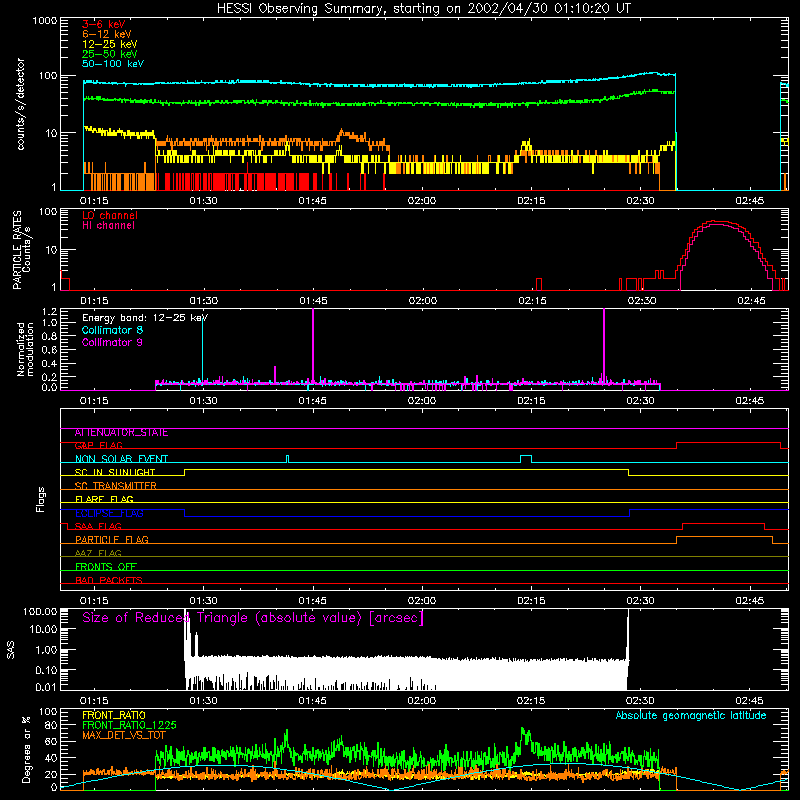
Task: Select the MAX_DET_VS_TOT legend label
Action: pyautogui.click(x=124, y=735)
